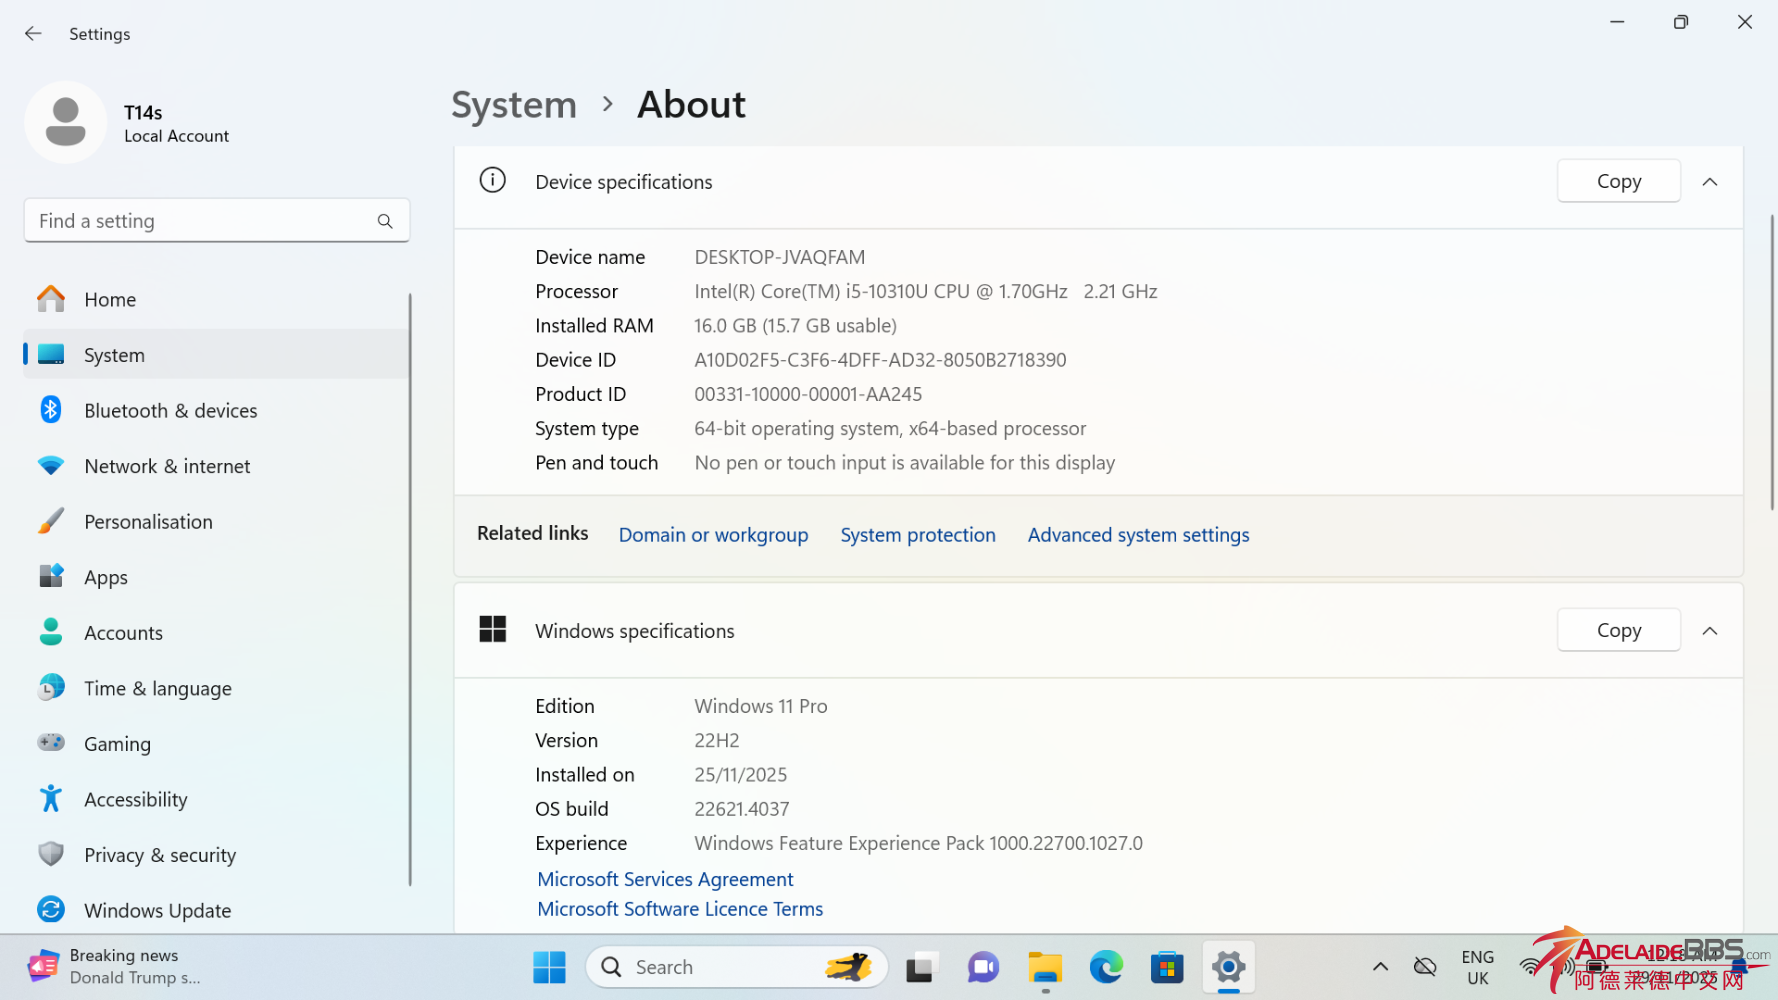
Task: Open File Explorer from the taskbar
Action: click(1045, 967)
